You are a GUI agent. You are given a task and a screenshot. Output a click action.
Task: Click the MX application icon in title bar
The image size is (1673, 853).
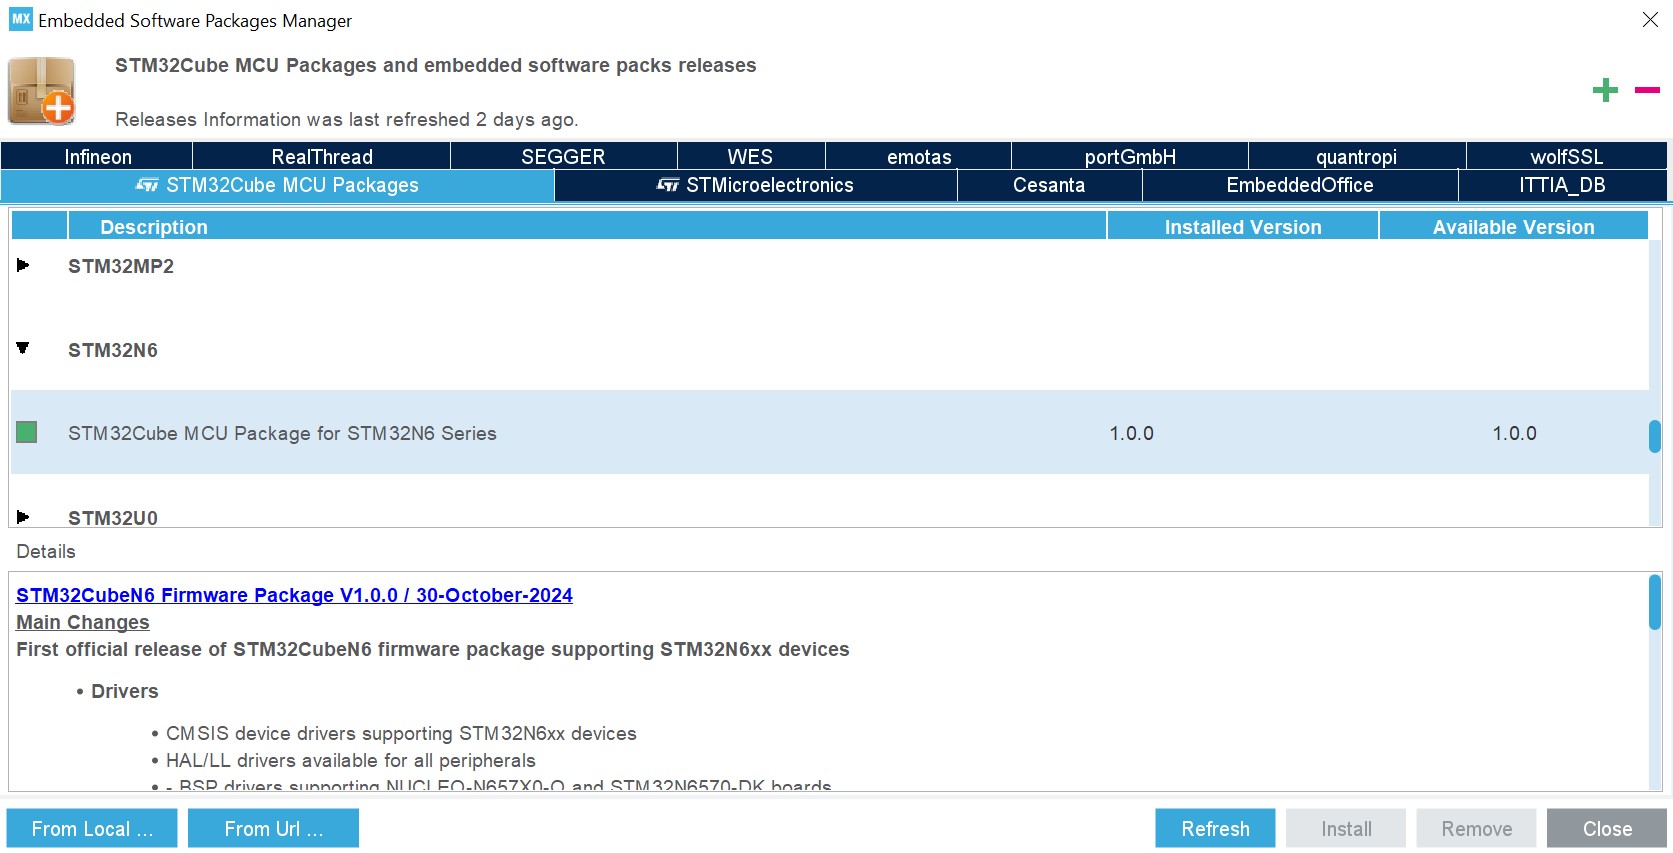click(20, 19)
